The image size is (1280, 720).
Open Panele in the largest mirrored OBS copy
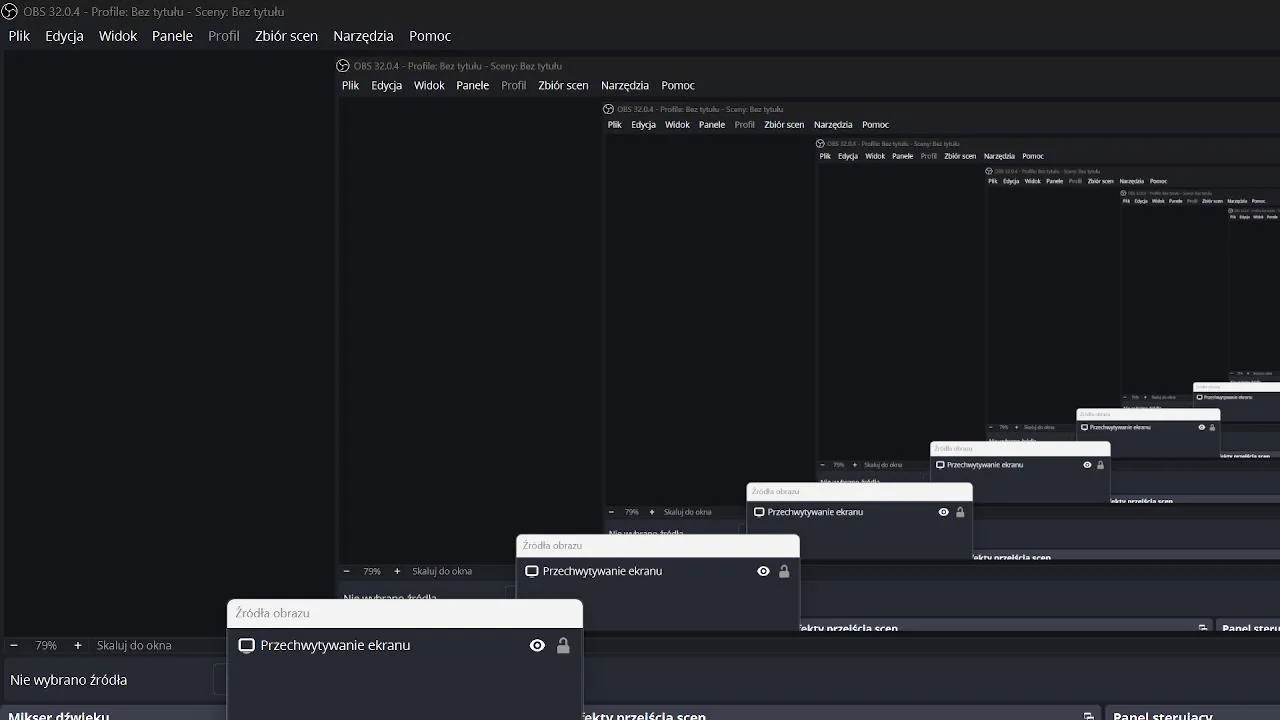(x=472, y=85)
